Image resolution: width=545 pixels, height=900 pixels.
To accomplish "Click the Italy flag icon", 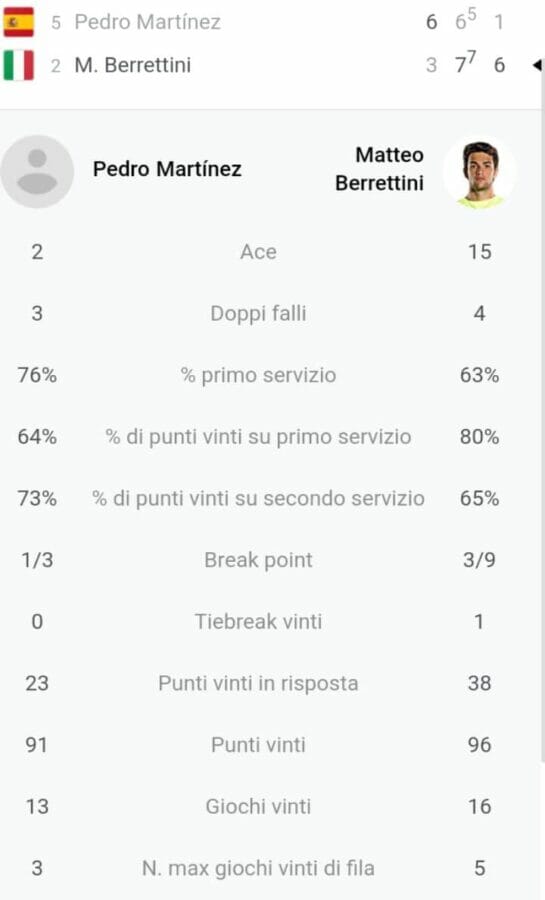I will [x=19, y=65].
